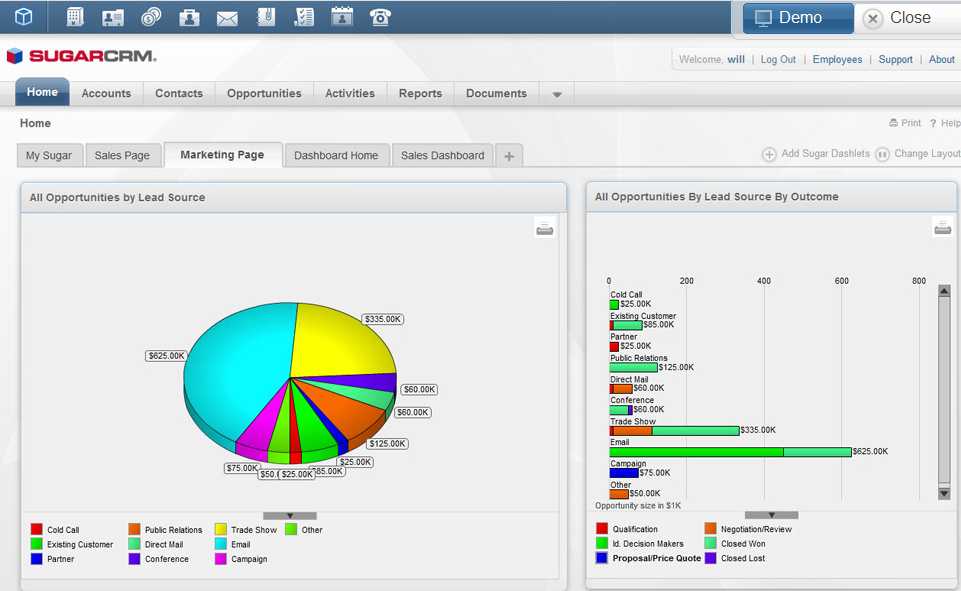
Task: Click the Closed Won legend swatch
Action: pyautogui.click(x=710, y=543)
